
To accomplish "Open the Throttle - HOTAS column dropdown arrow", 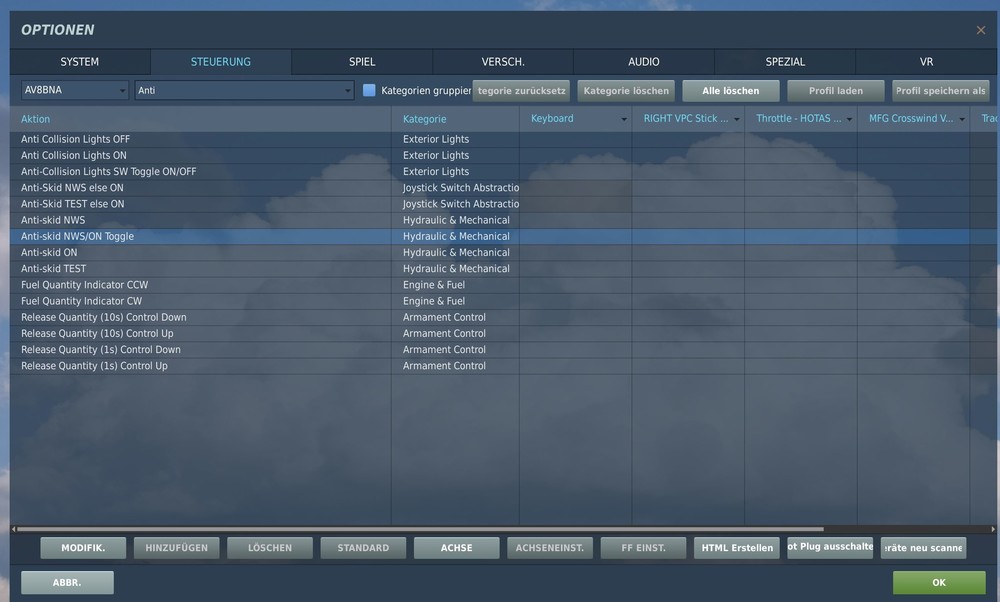I will pos(849,119).
